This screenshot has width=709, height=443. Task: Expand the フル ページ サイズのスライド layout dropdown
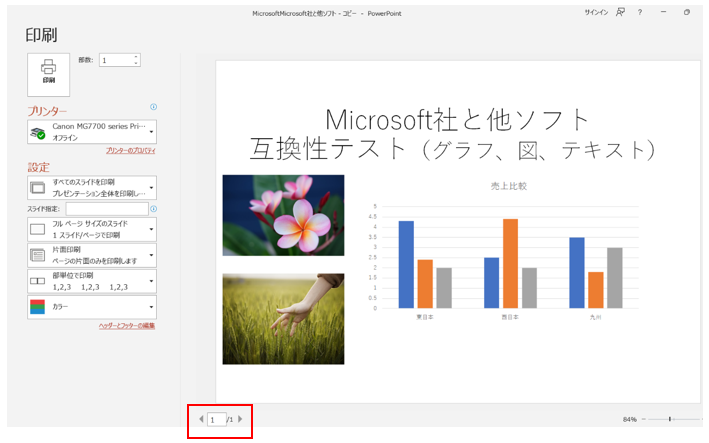pyautogui.click(x=91, y=229)
